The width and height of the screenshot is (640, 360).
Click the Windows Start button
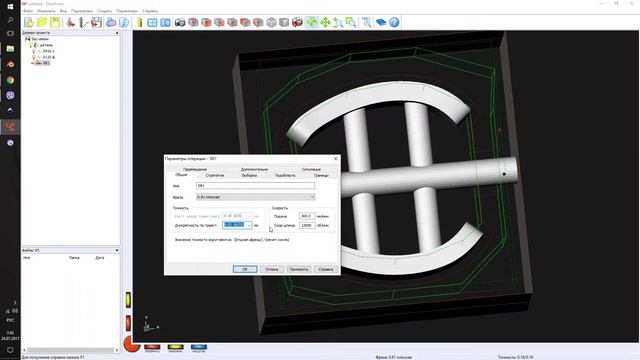[10, 7]
